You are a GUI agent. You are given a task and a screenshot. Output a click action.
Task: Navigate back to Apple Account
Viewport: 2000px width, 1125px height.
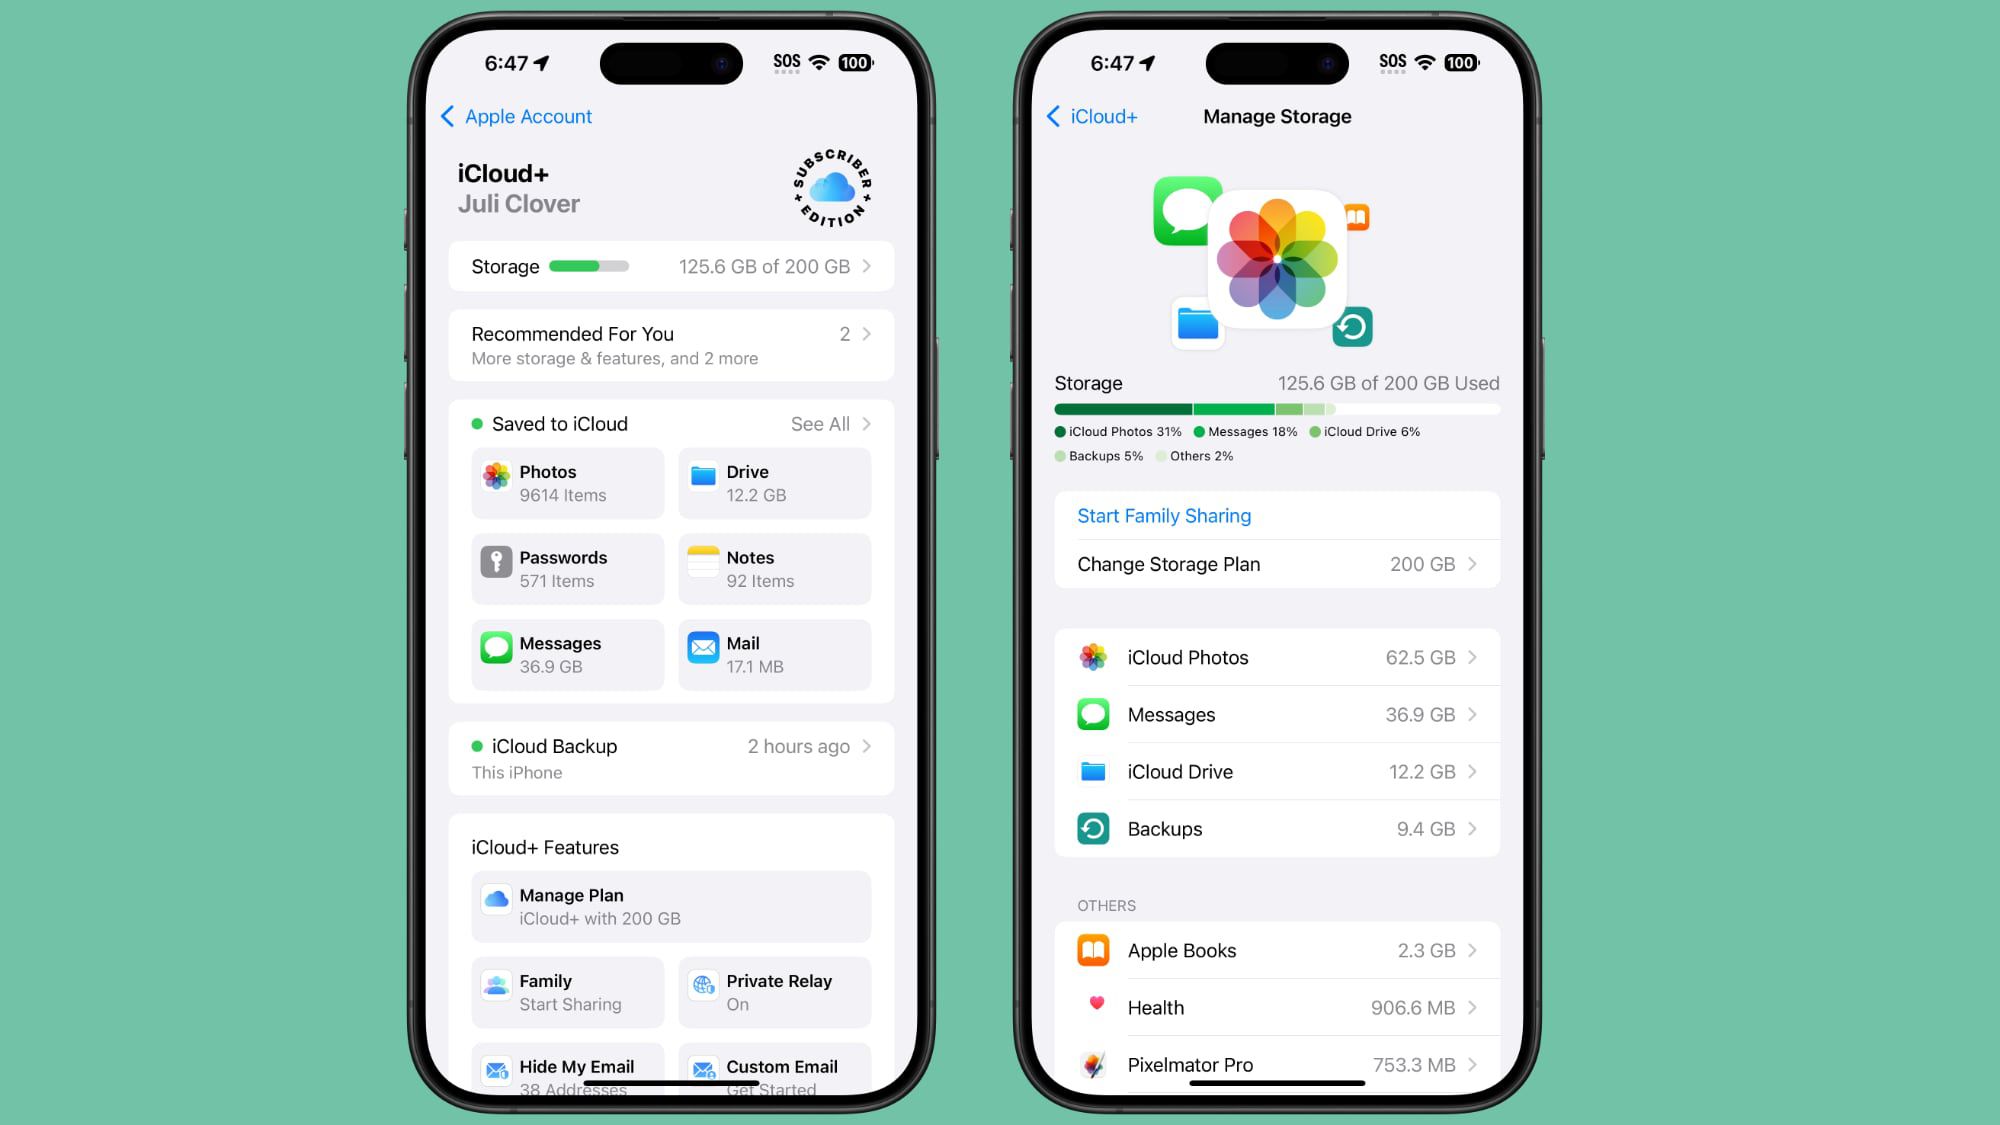[515, 115]
